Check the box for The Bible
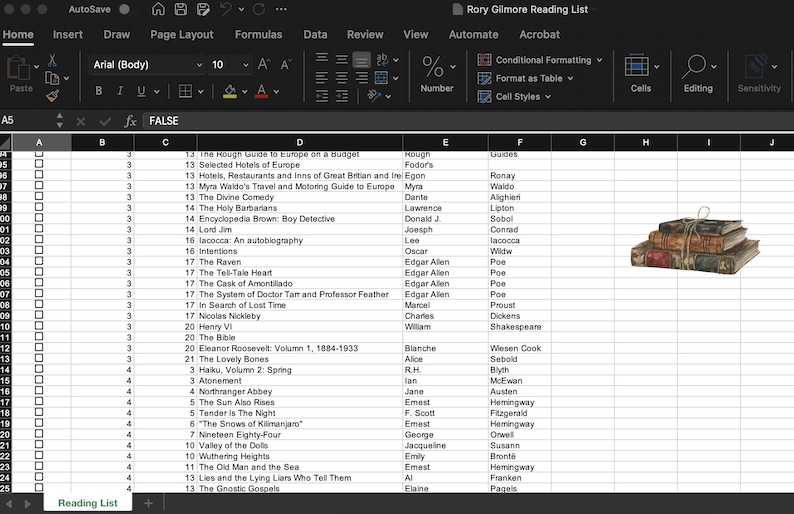Screen dimensions: 794x514 point(39,337)
